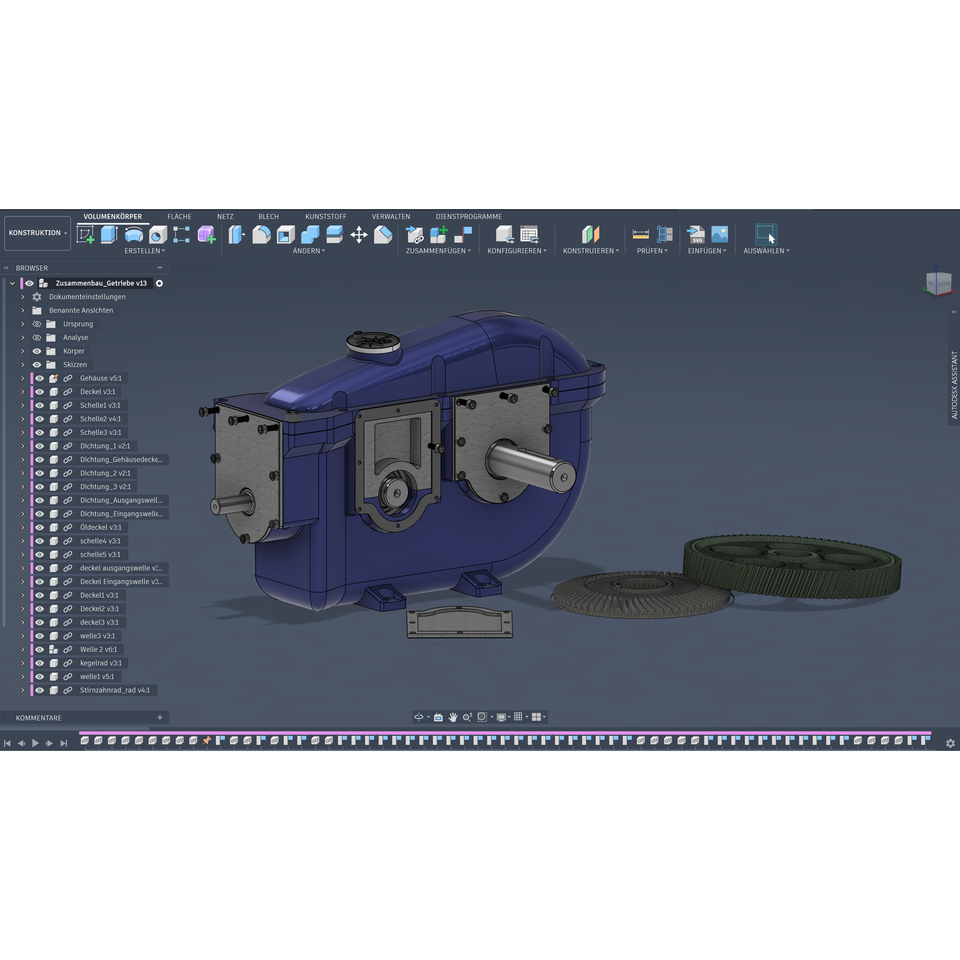Select the Shell tool
Viewport: 960px width, 960px height.
click(286, 234)
